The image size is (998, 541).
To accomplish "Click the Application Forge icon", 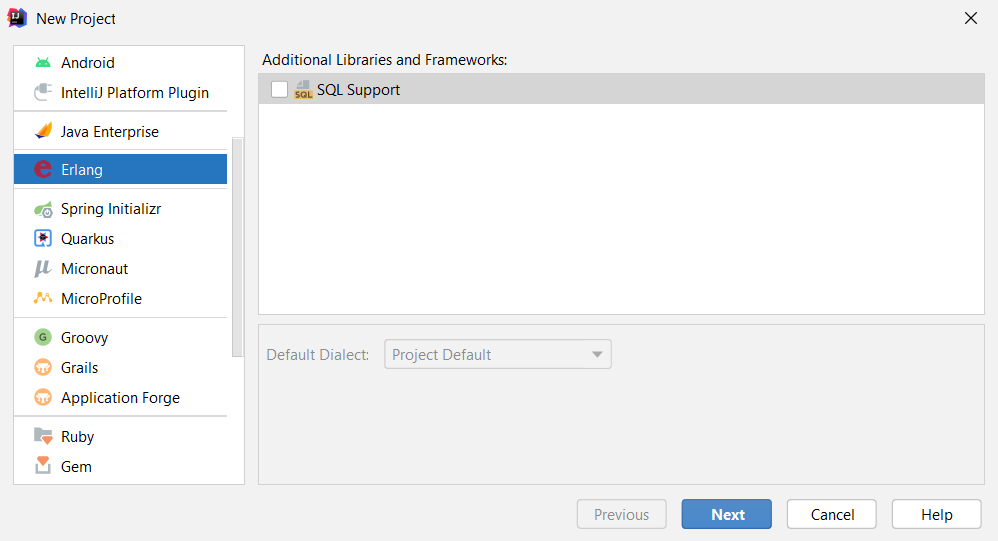I will (x=43, y=397).
